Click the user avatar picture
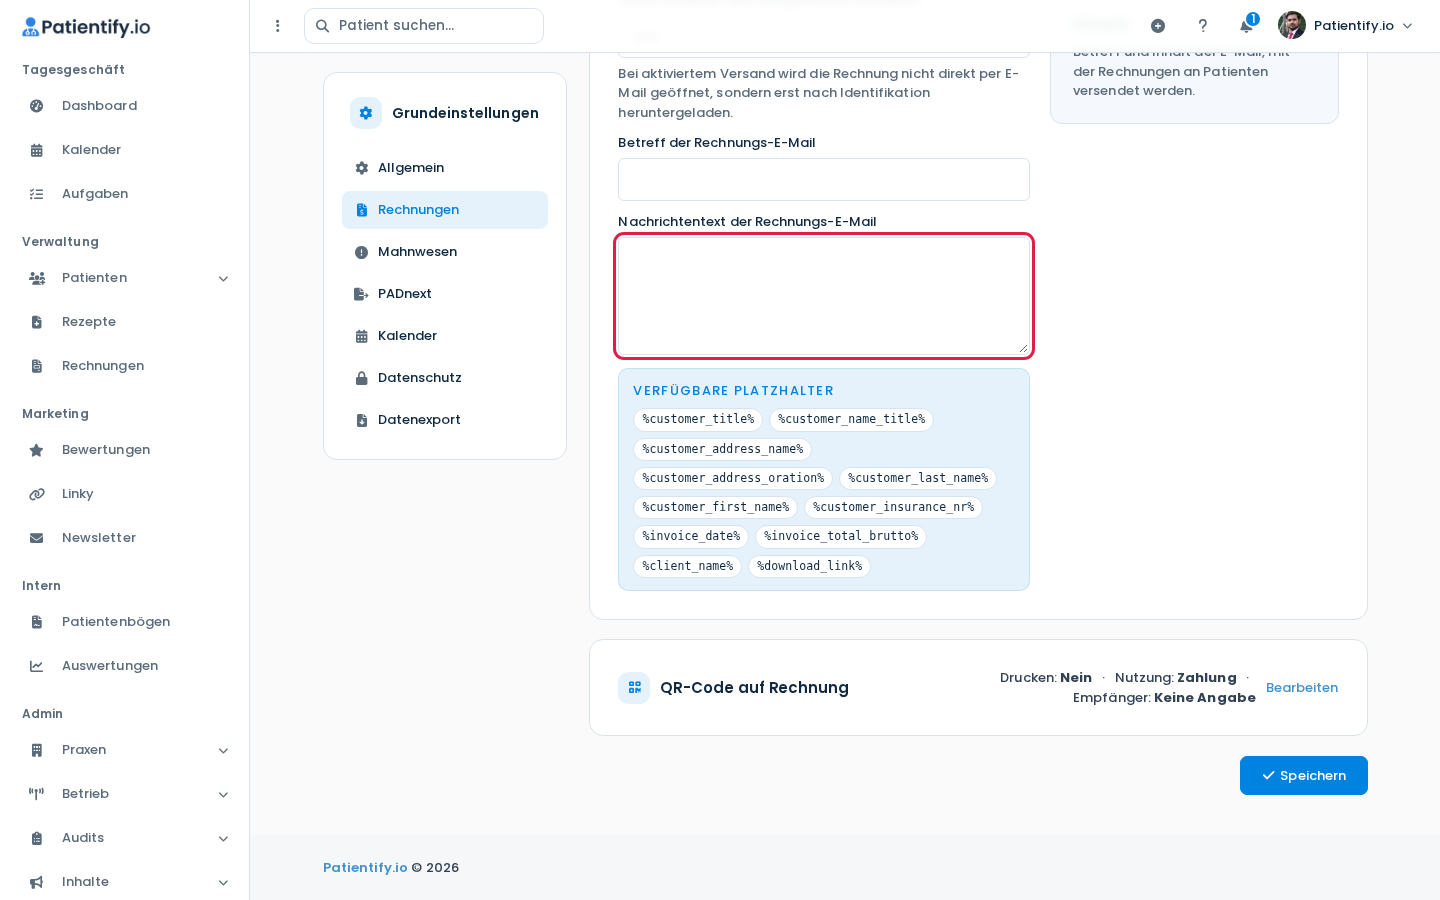1440x900 pixels. point(1292,25)
